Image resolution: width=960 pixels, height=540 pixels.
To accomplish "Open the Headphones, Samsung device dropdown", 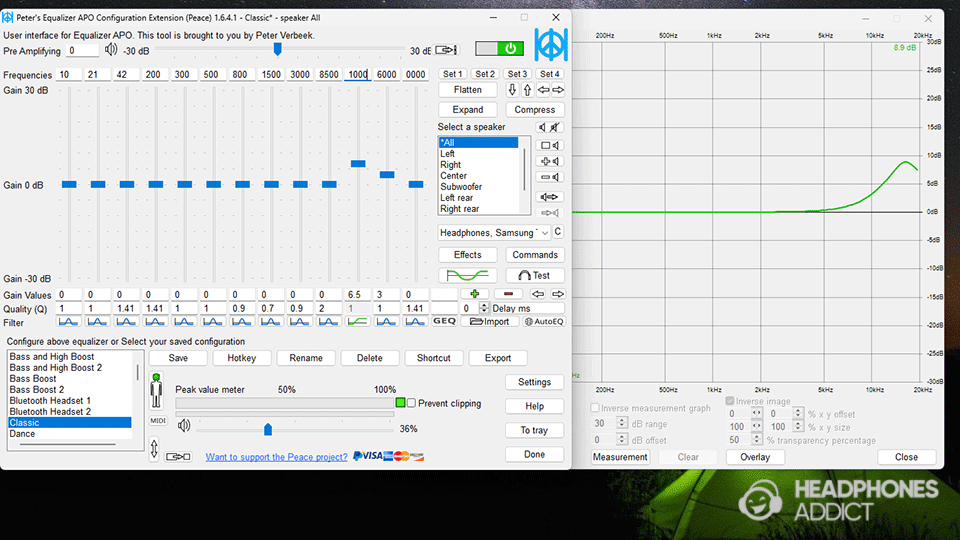I will click(494, 232).
